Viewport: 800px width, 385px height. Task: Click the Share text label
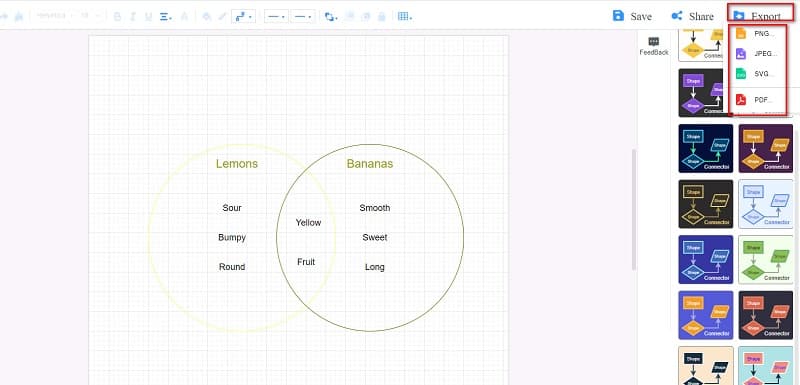coord(701,16)
